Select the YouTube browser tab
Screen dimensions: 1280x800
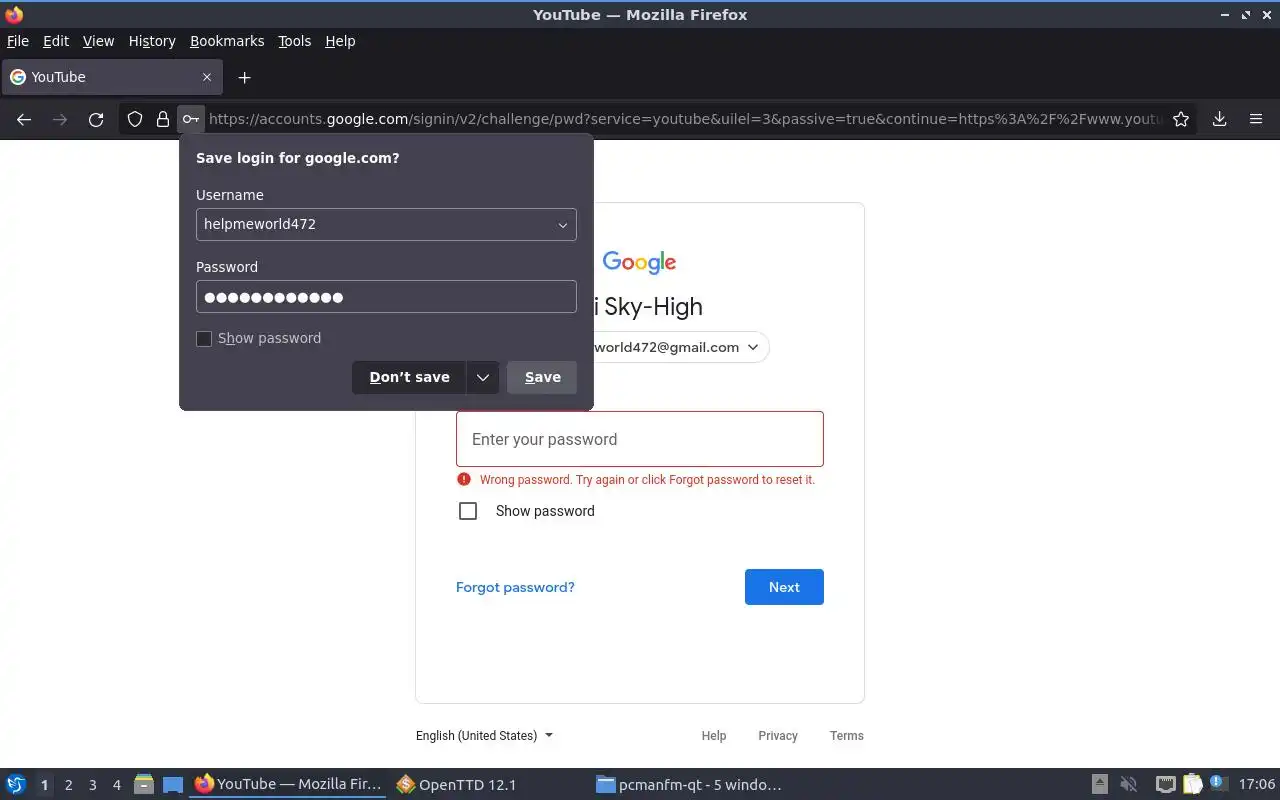coord(110,77)
